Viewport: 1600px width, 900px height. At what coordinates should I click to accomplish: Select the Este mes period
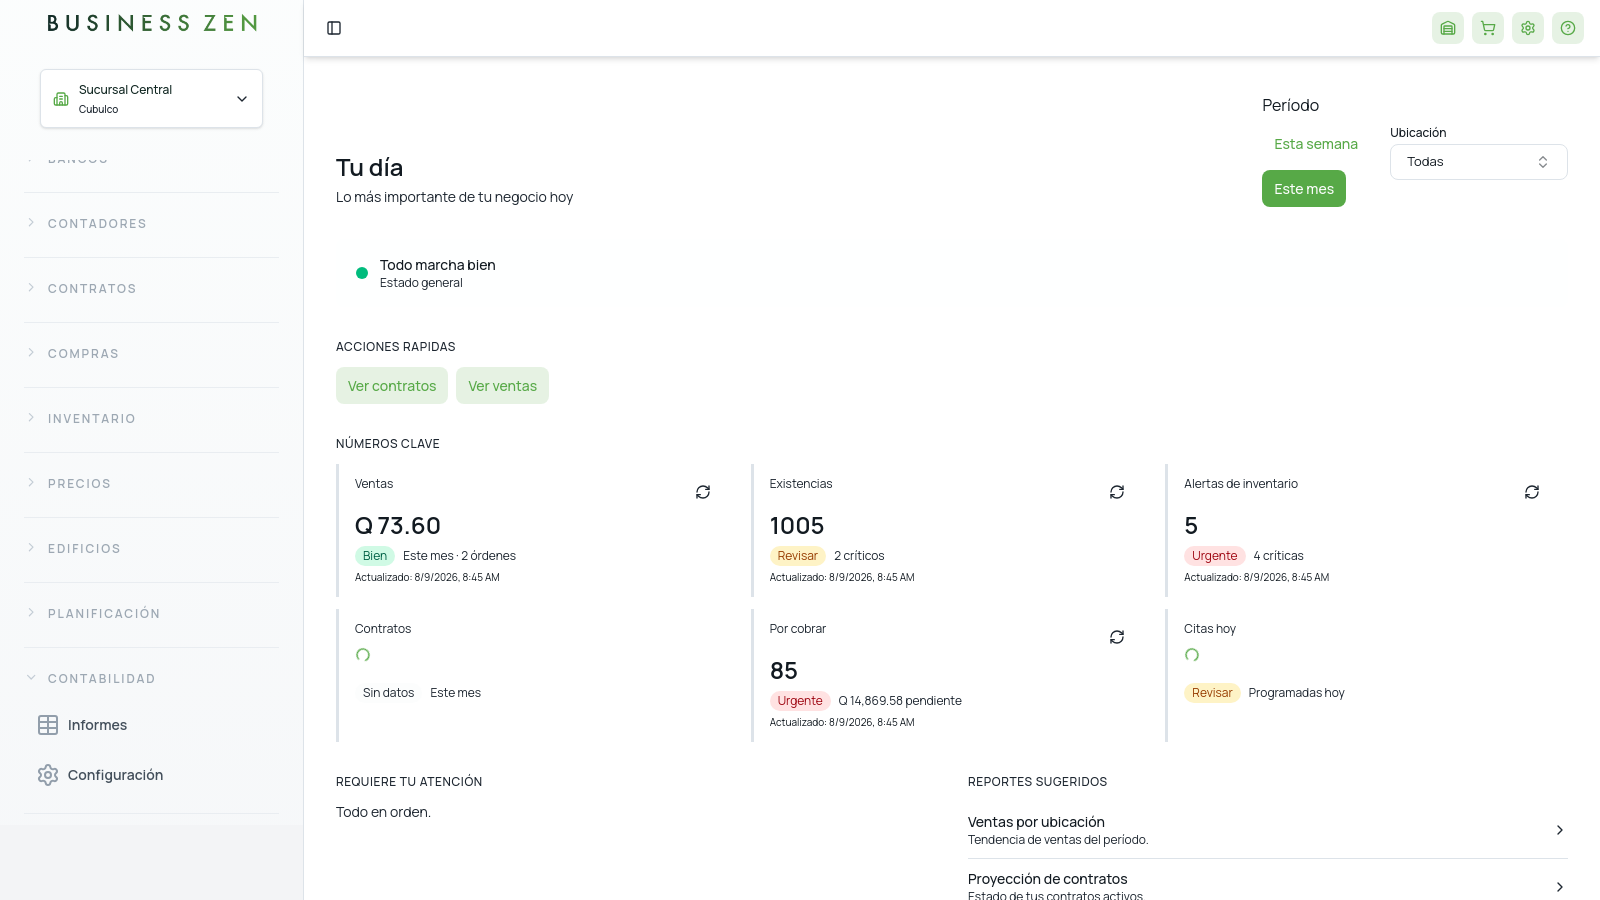(x=1304, y=189)
